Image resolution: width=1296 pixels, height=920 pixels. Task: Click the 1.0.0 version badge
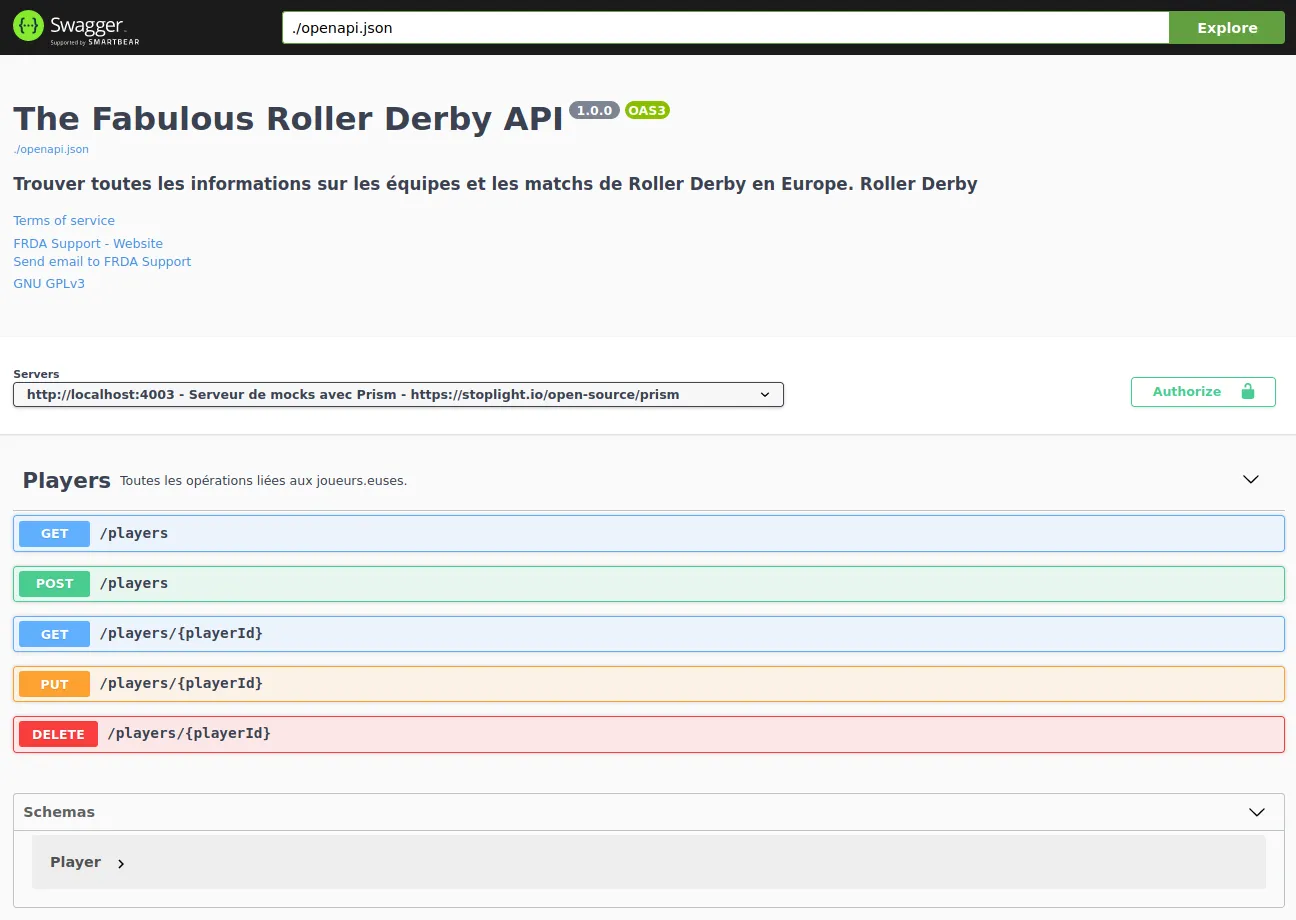(594, 110)
